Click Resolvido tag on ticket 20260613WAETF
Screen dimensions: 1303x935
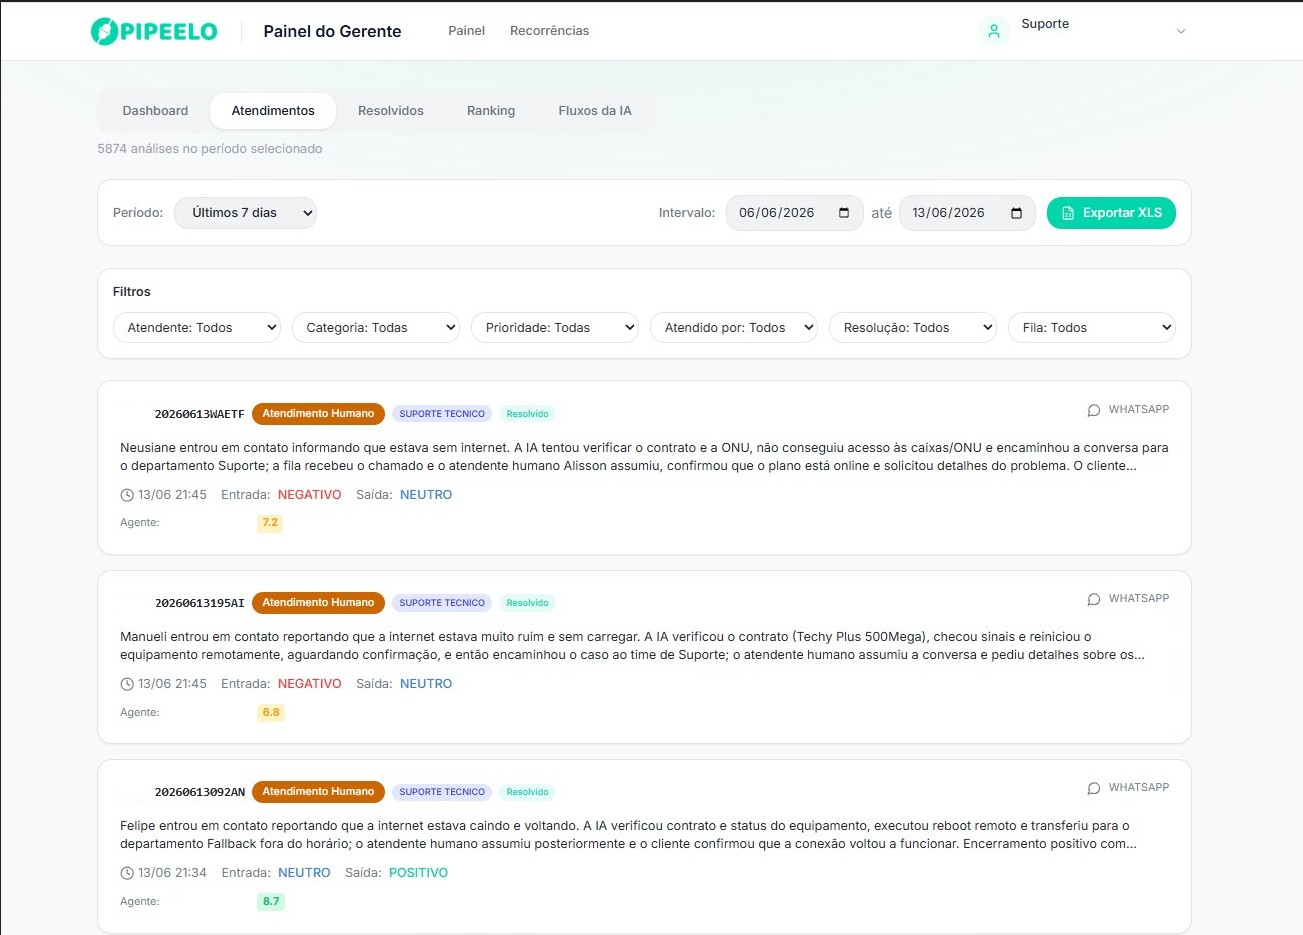(x=527, y=414)
